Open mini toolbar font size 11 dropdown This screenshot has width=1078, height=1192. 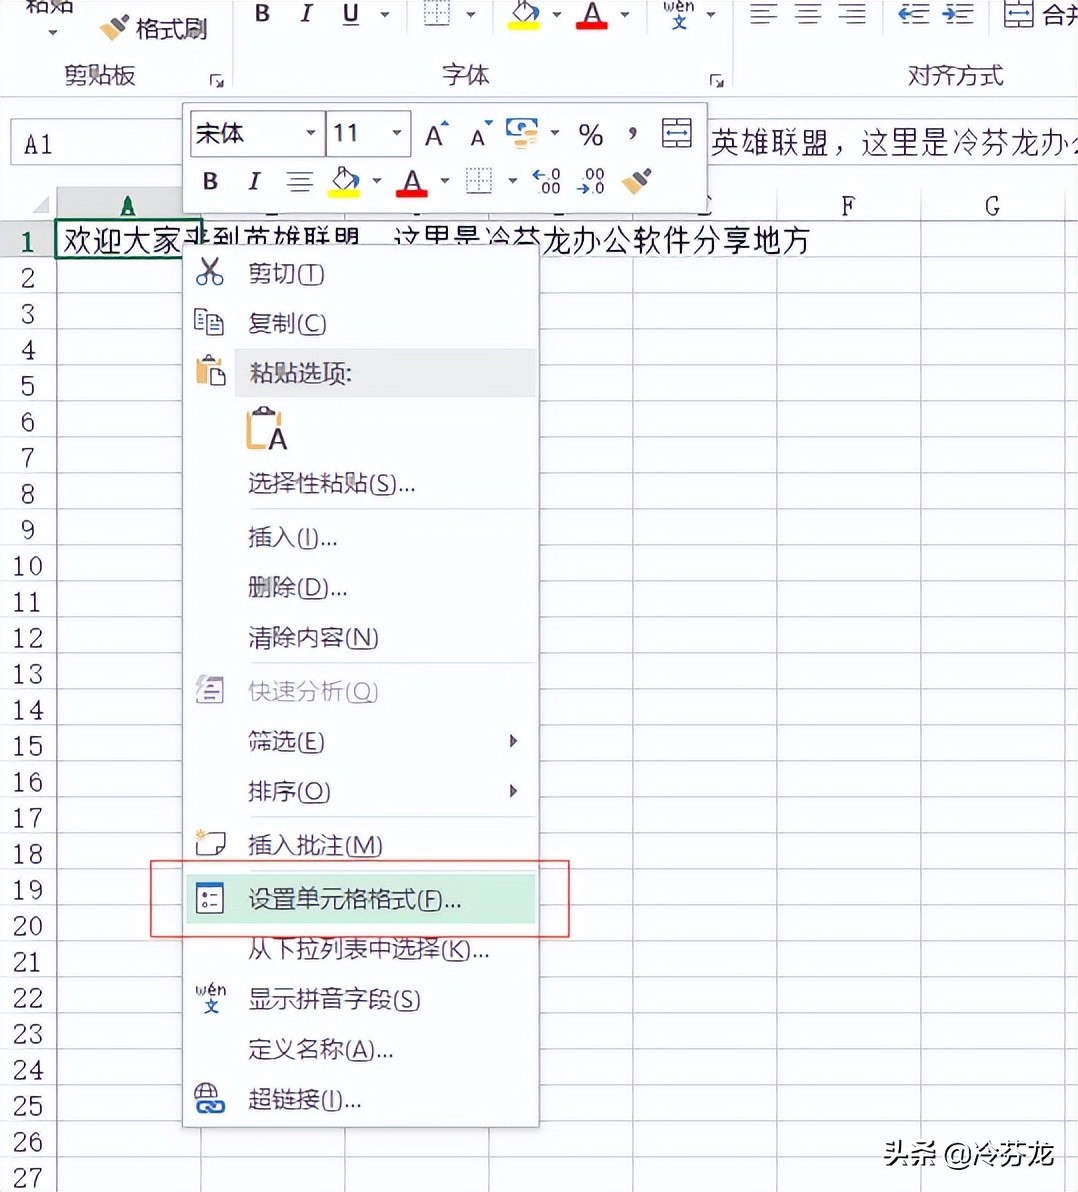(397, 133)
